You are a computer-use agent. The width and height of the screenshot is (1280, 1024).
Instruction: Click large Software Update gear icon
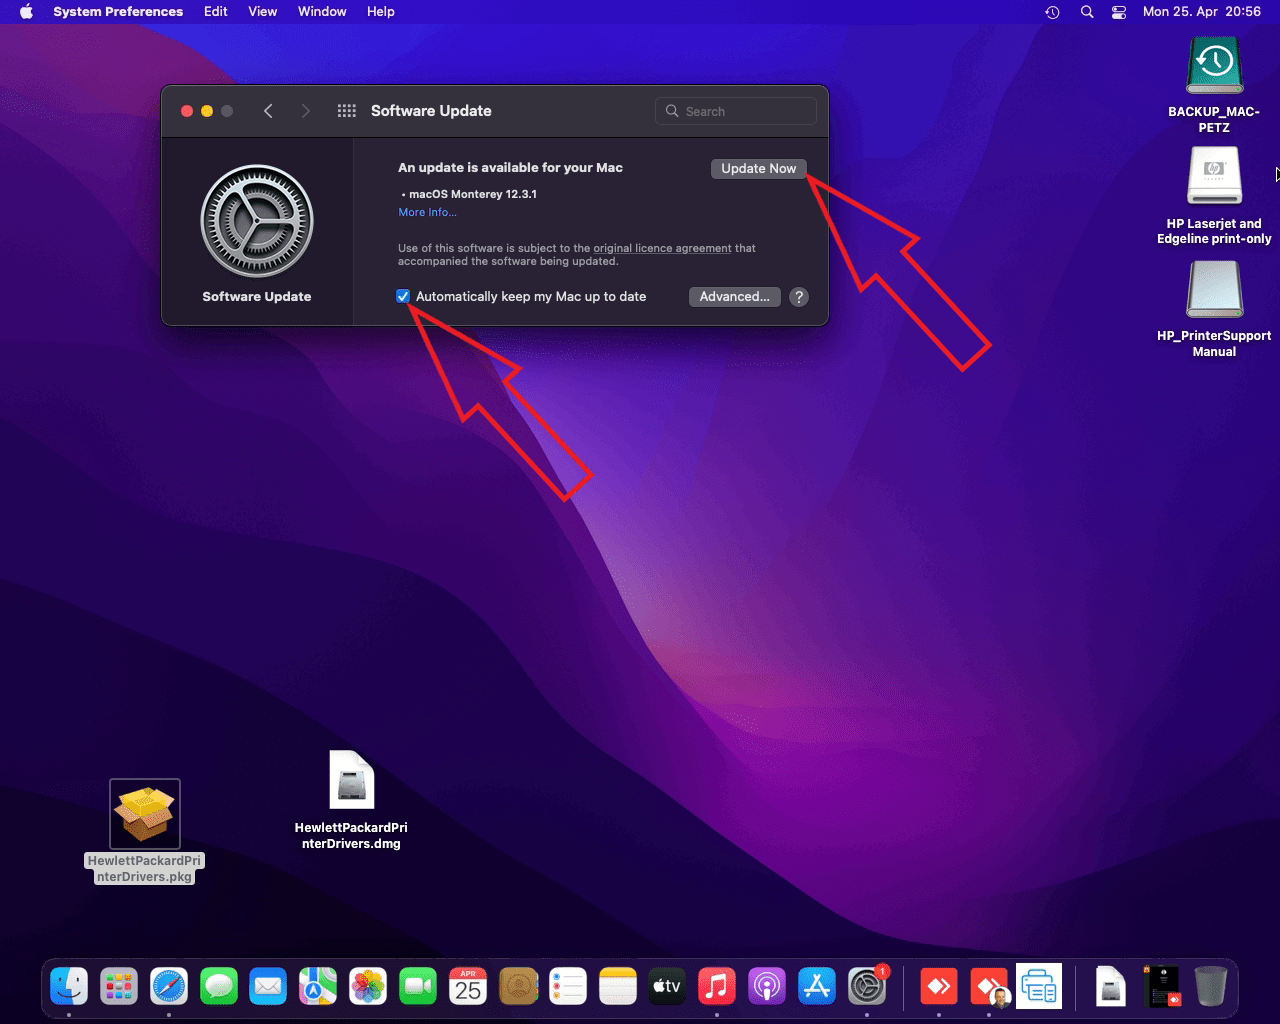point(257,221)
